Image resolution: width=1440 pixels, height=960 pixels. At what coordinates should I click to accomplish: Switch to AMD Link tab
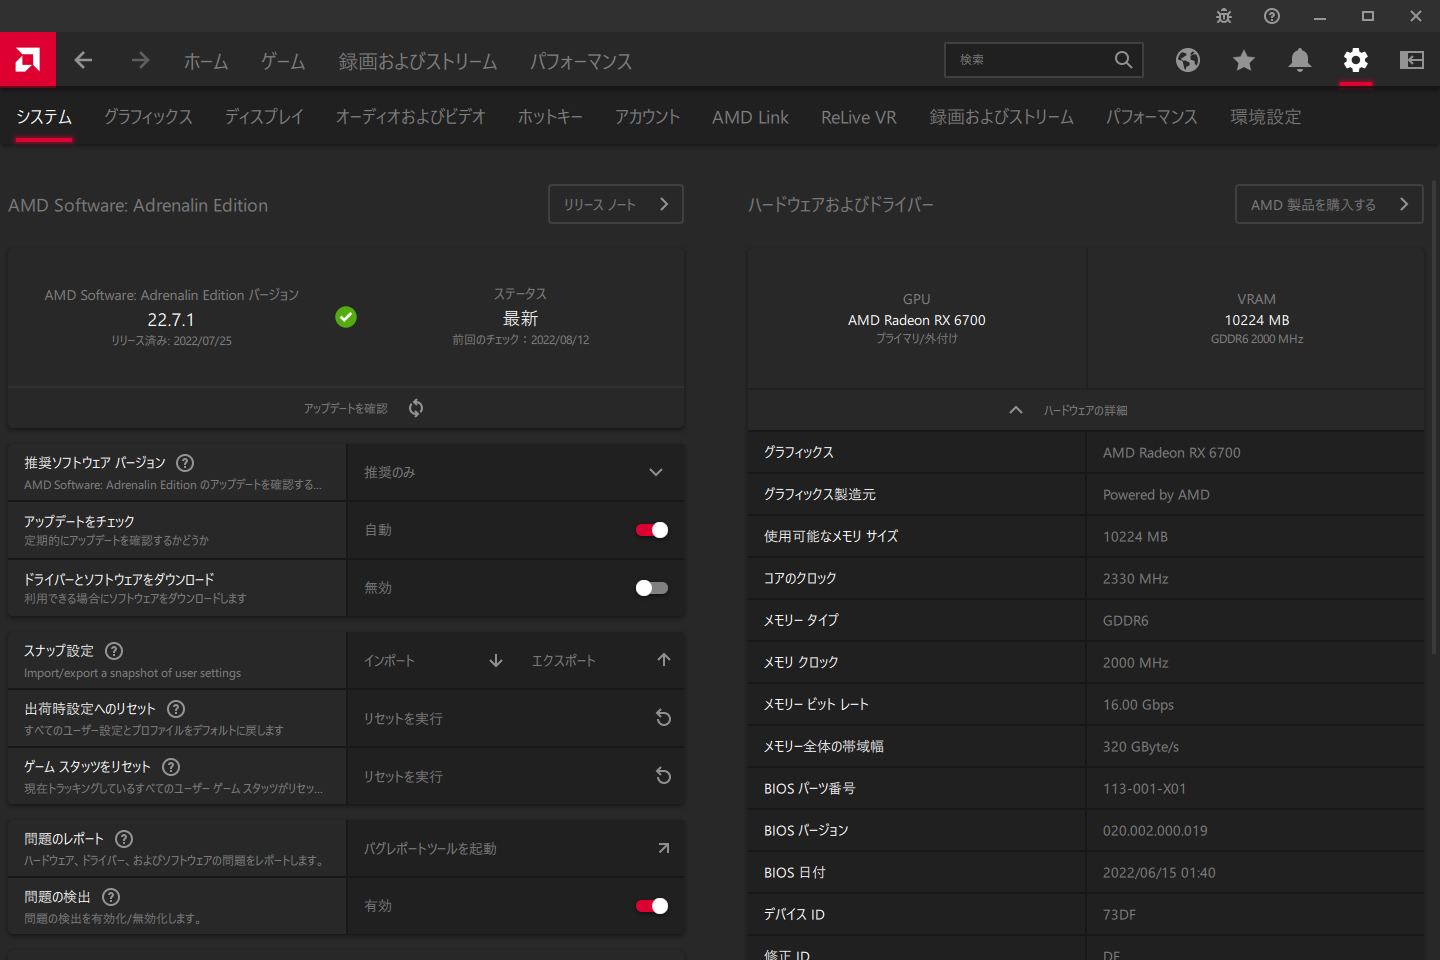(750, 117)
